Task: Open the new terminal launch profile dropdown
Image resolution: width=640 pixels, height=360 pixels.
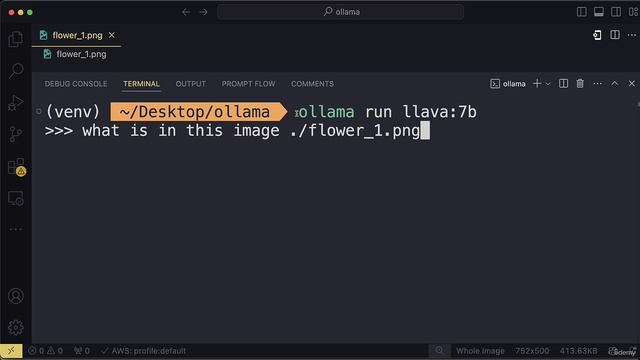Action: pyautogui.click(x=548, y=84)
